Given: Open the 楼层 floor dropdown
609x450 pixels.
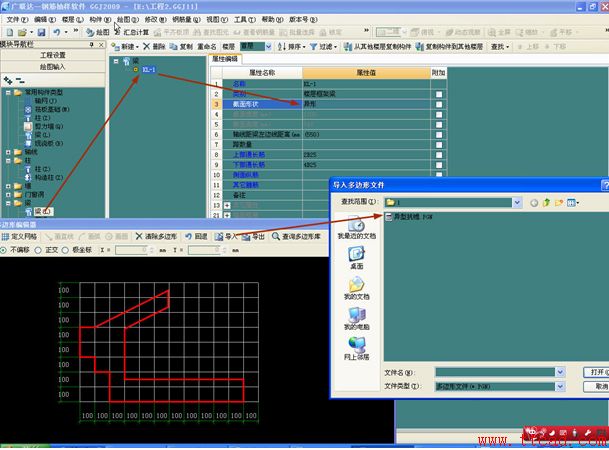Looking at the screenshot, I should point(268,47).
